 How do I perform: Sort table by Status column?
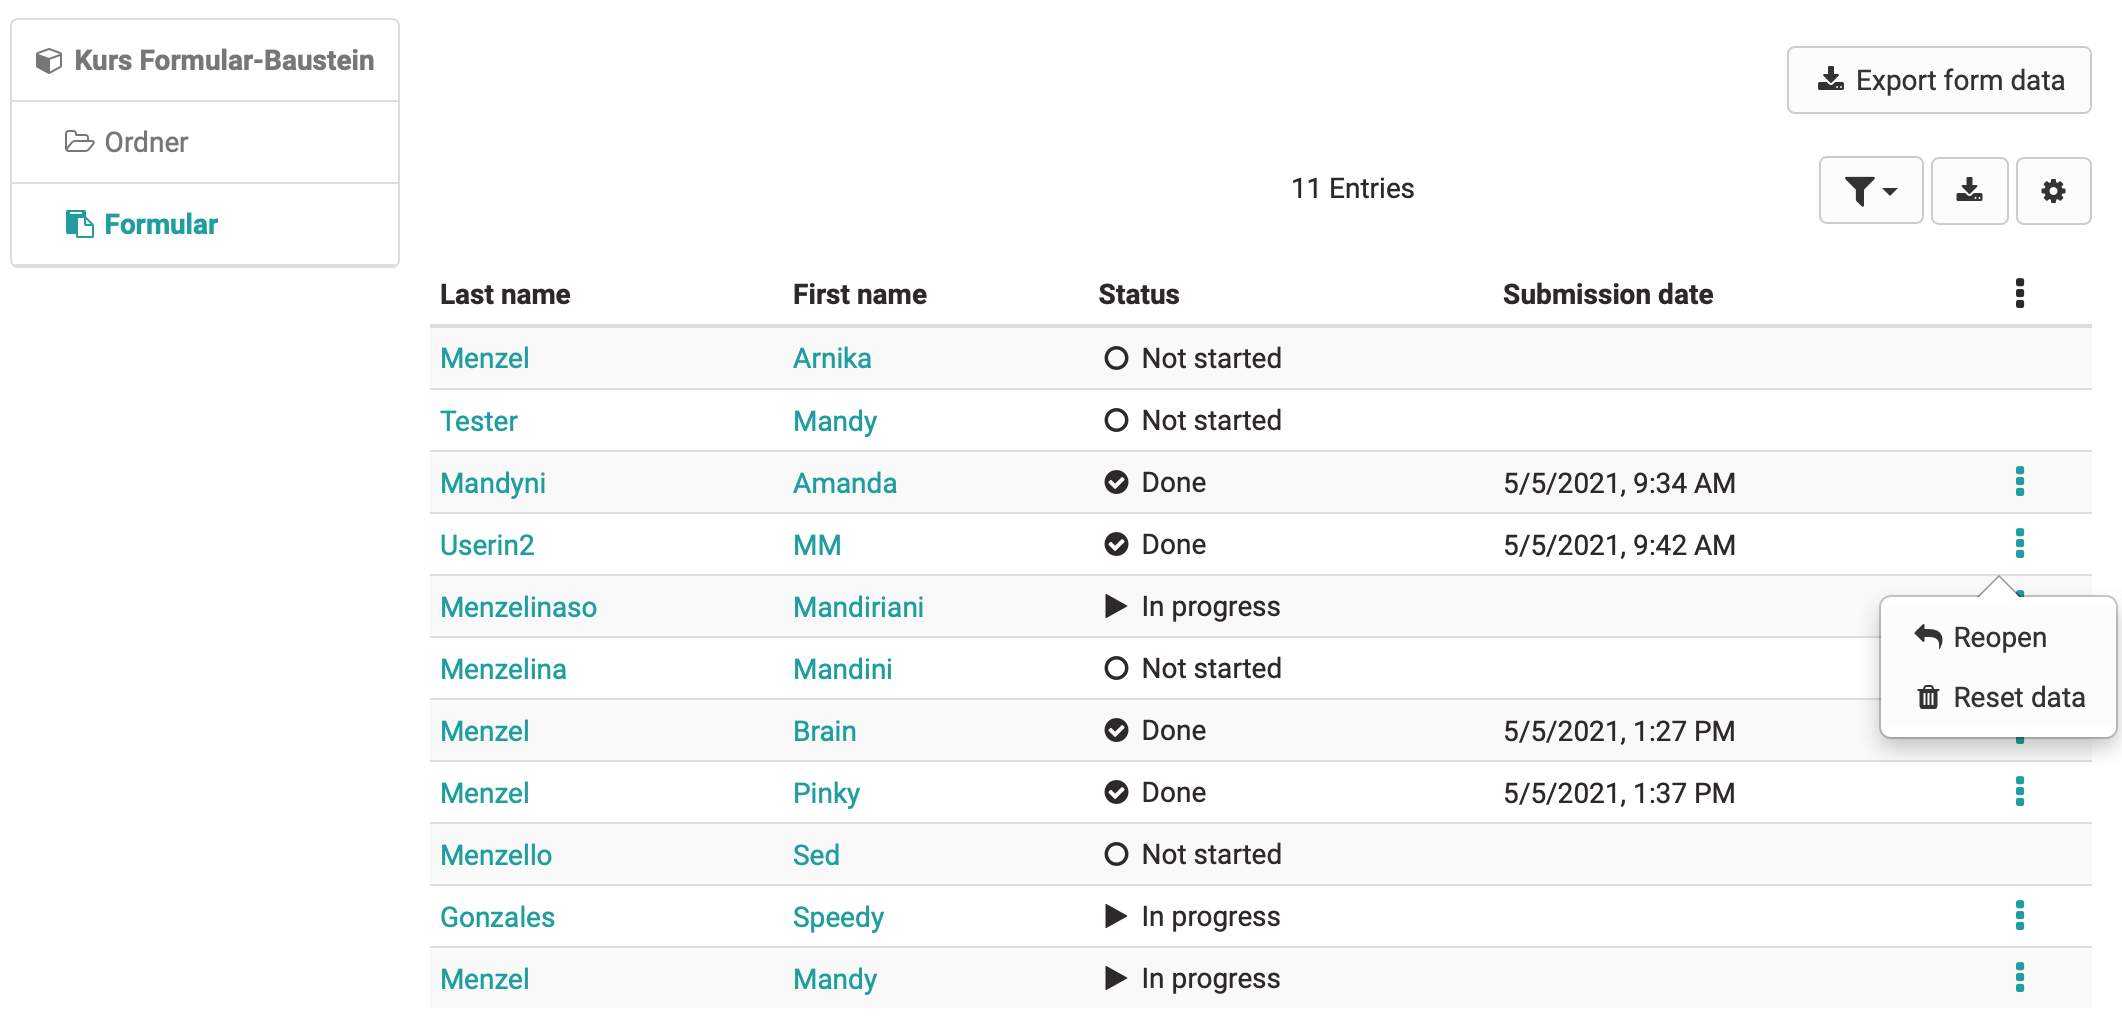coord(1138,295)
